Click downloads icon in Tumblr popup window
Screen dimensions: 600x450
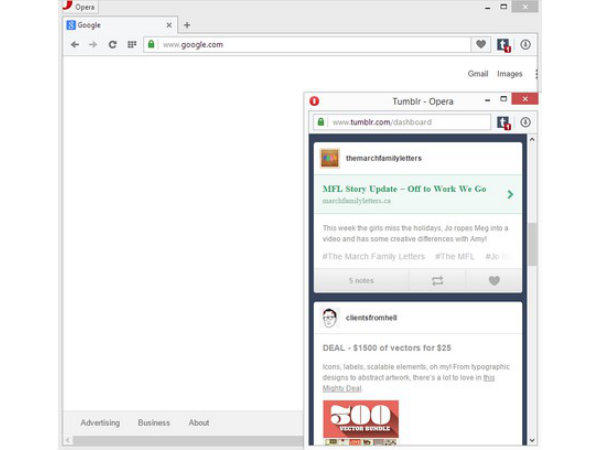pos(525,122)
